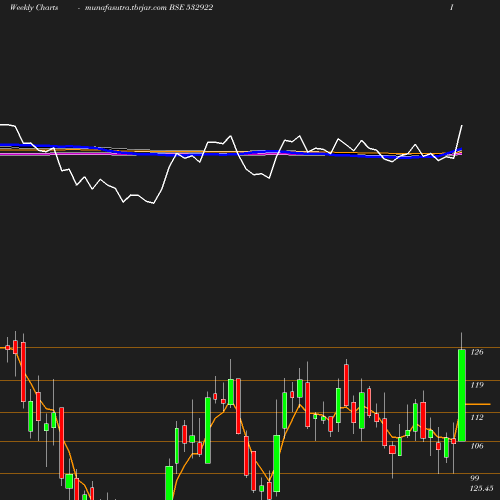Click the orange current-level marker beside 112
Screen dimensions: 500x500
click(x=478, y=404)
